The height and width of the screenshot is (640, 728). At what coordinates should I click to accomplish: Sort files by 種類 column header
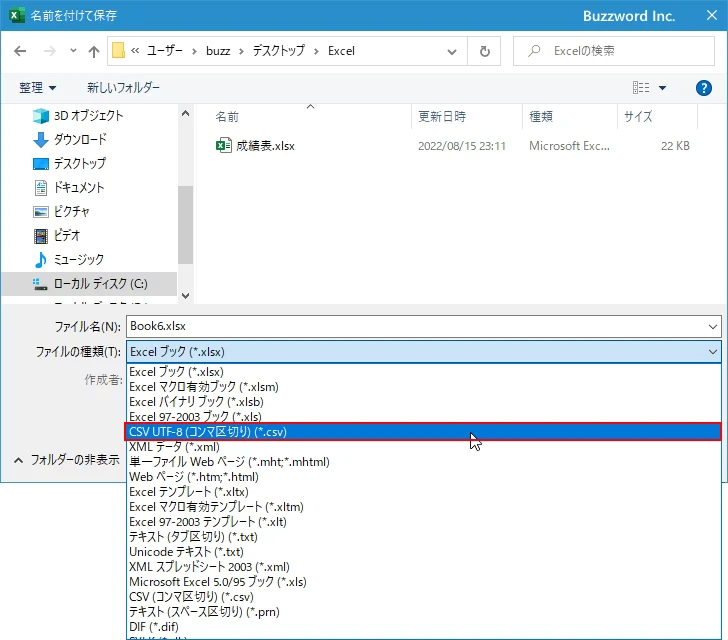click(x=541, y=117)
